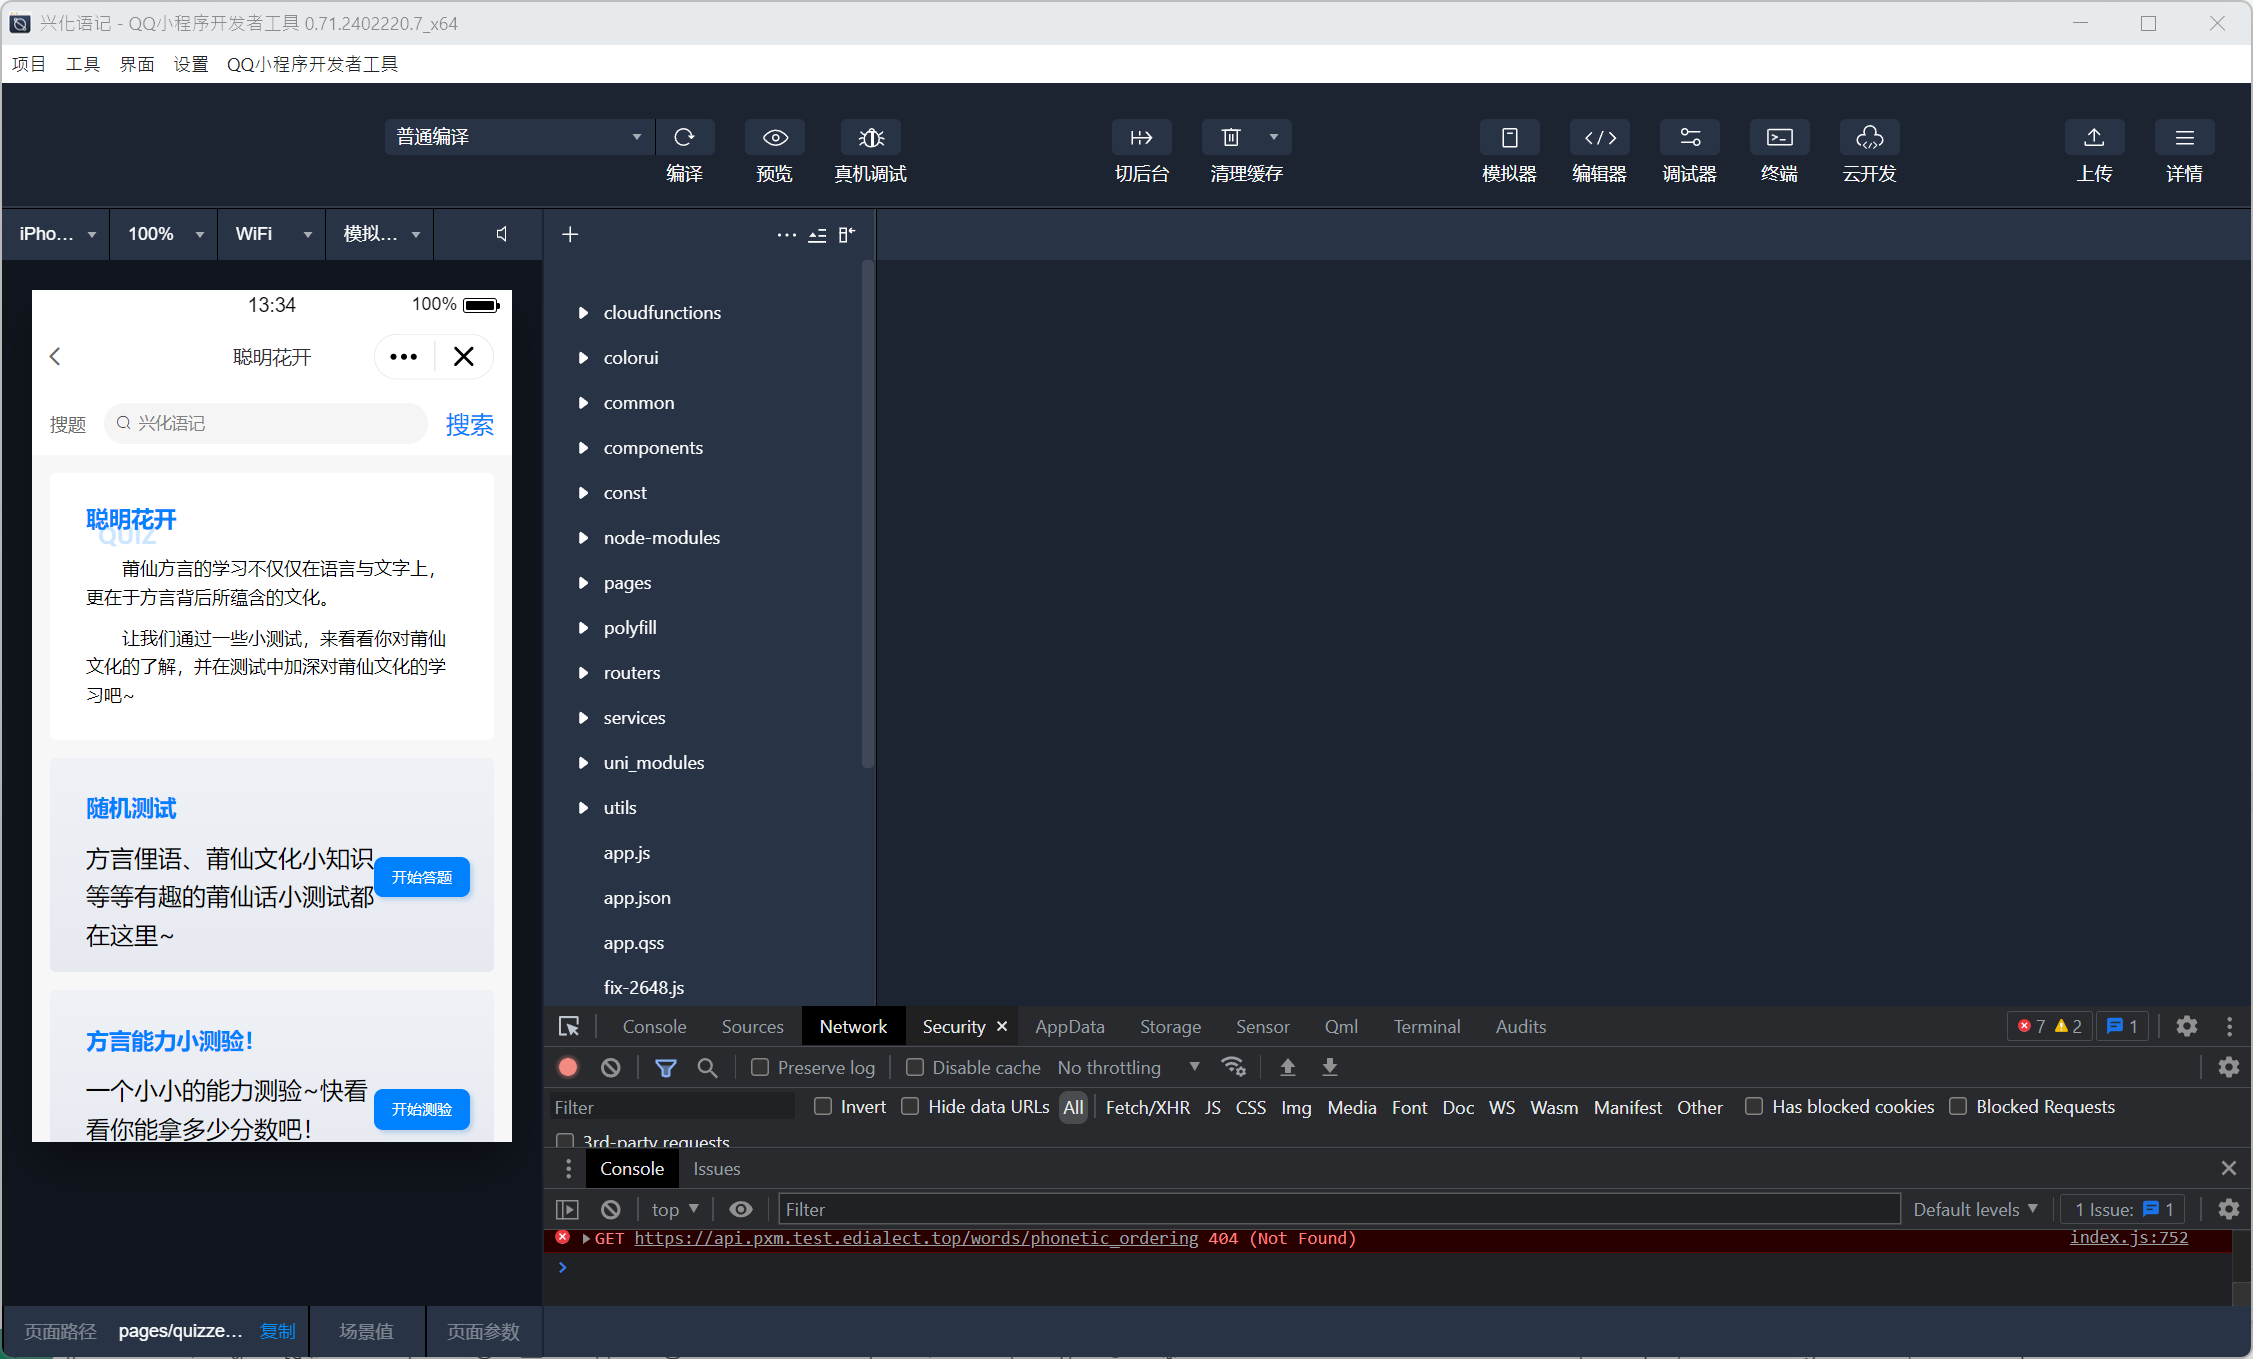The image size is (2253, 1359).
Task: Expand the pages folder
Action: [x=627, y=582]
